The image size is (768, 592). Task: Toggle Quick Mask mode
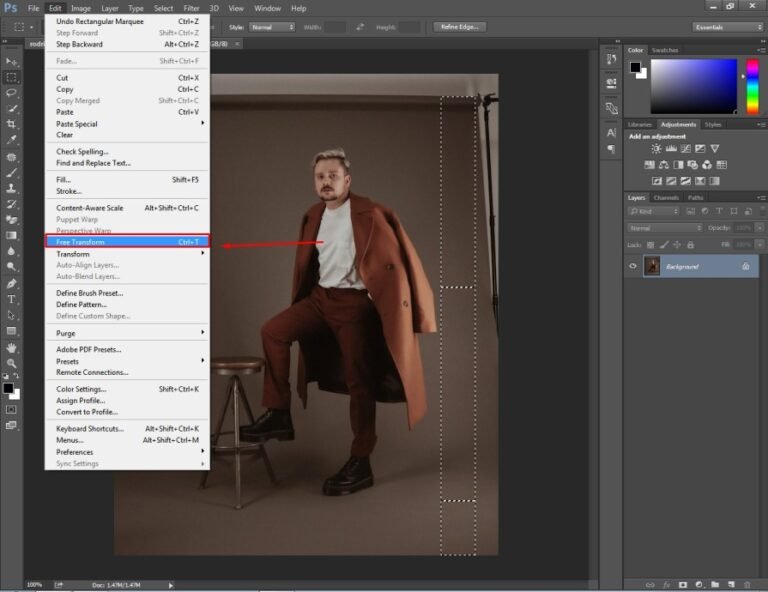click(x=11, y=409)
